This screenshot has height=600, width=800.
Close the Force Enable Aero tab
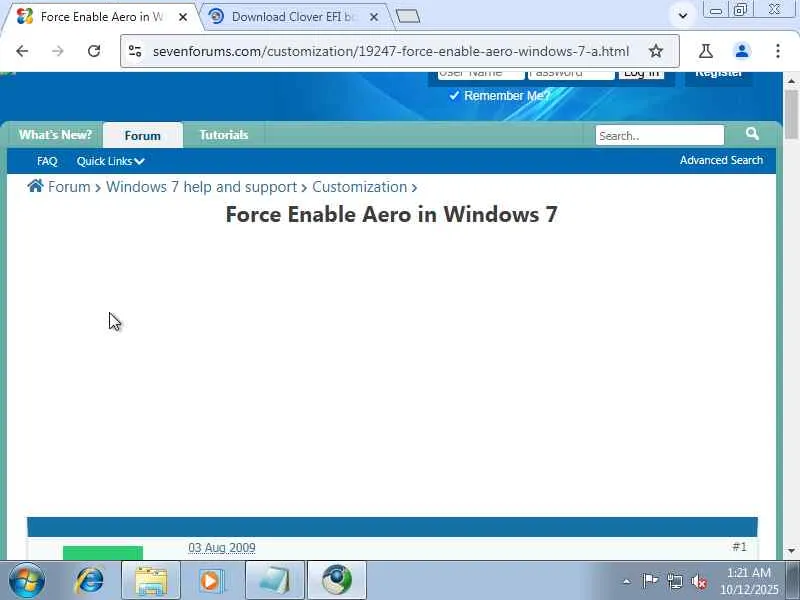click(183, 17)
